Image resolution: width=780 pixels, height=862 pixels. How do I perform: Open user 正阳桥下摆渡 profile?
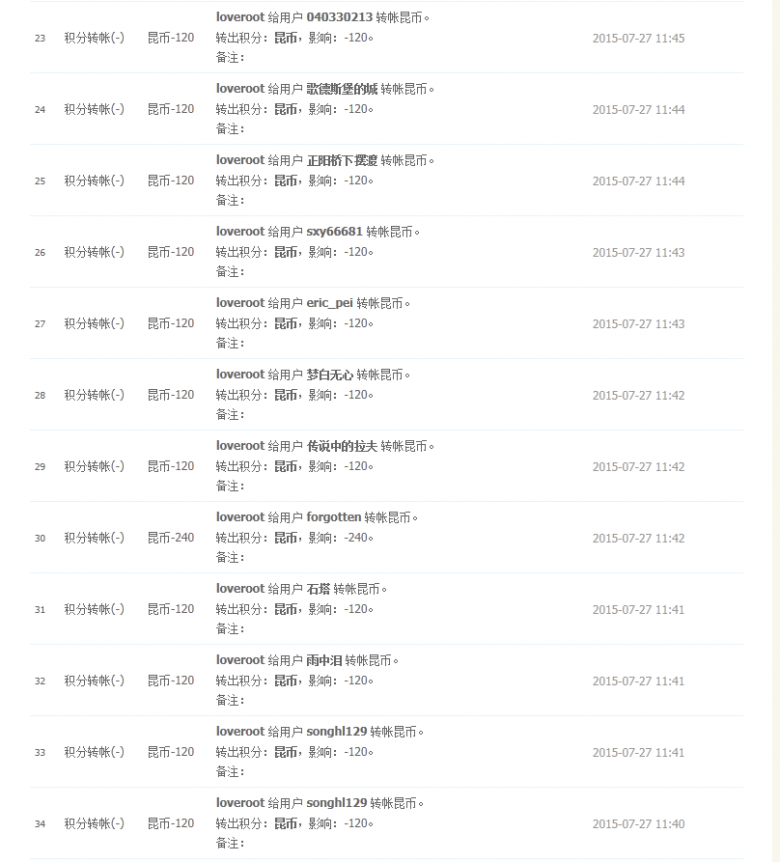pyautogui.click(x=342, y=161)
